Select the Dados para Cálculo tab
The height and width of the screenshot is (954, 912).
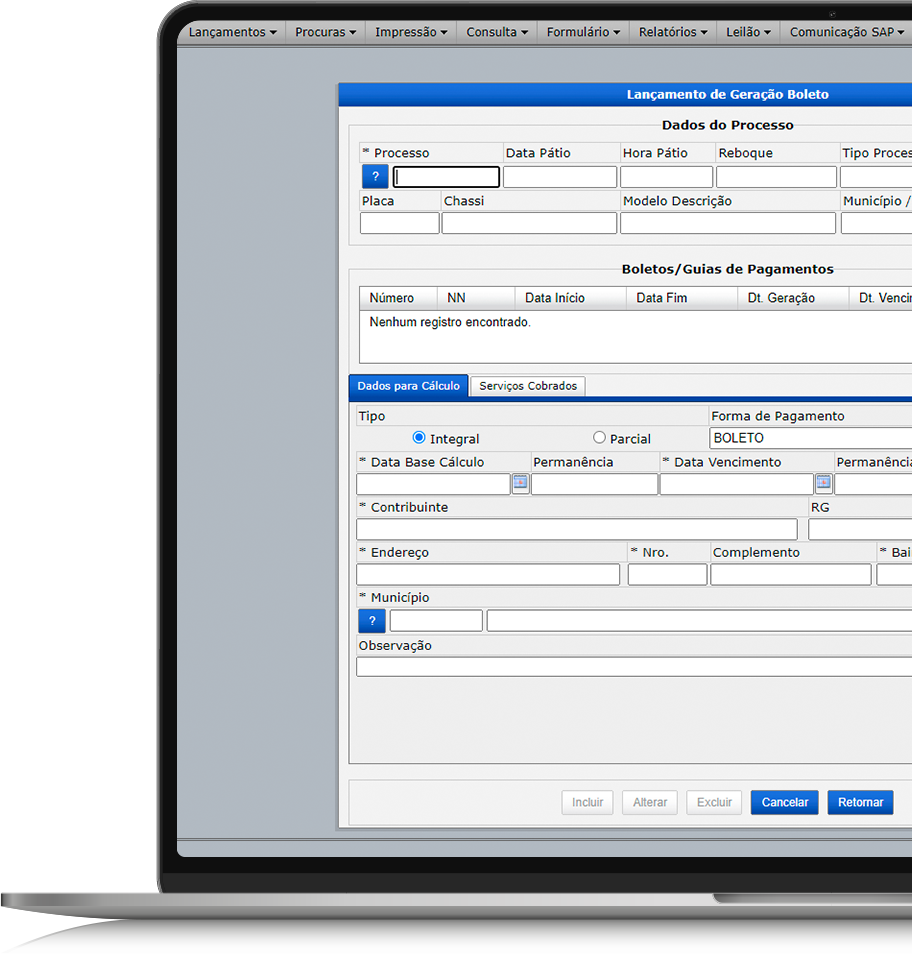click(408, 386)
